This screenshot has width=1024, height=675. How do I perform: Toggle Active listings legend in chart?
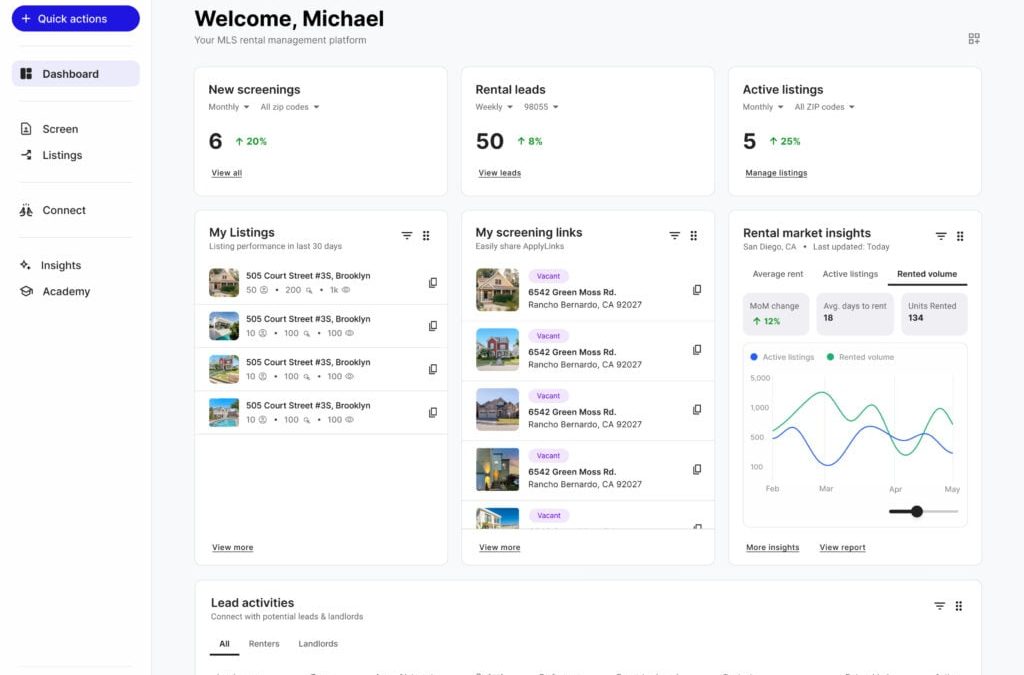tap(782, 357)
